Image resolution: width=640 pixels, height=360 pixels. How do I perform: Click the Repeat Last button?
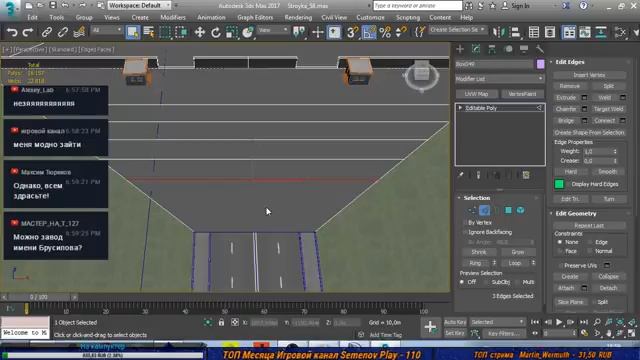pos(589,225)
